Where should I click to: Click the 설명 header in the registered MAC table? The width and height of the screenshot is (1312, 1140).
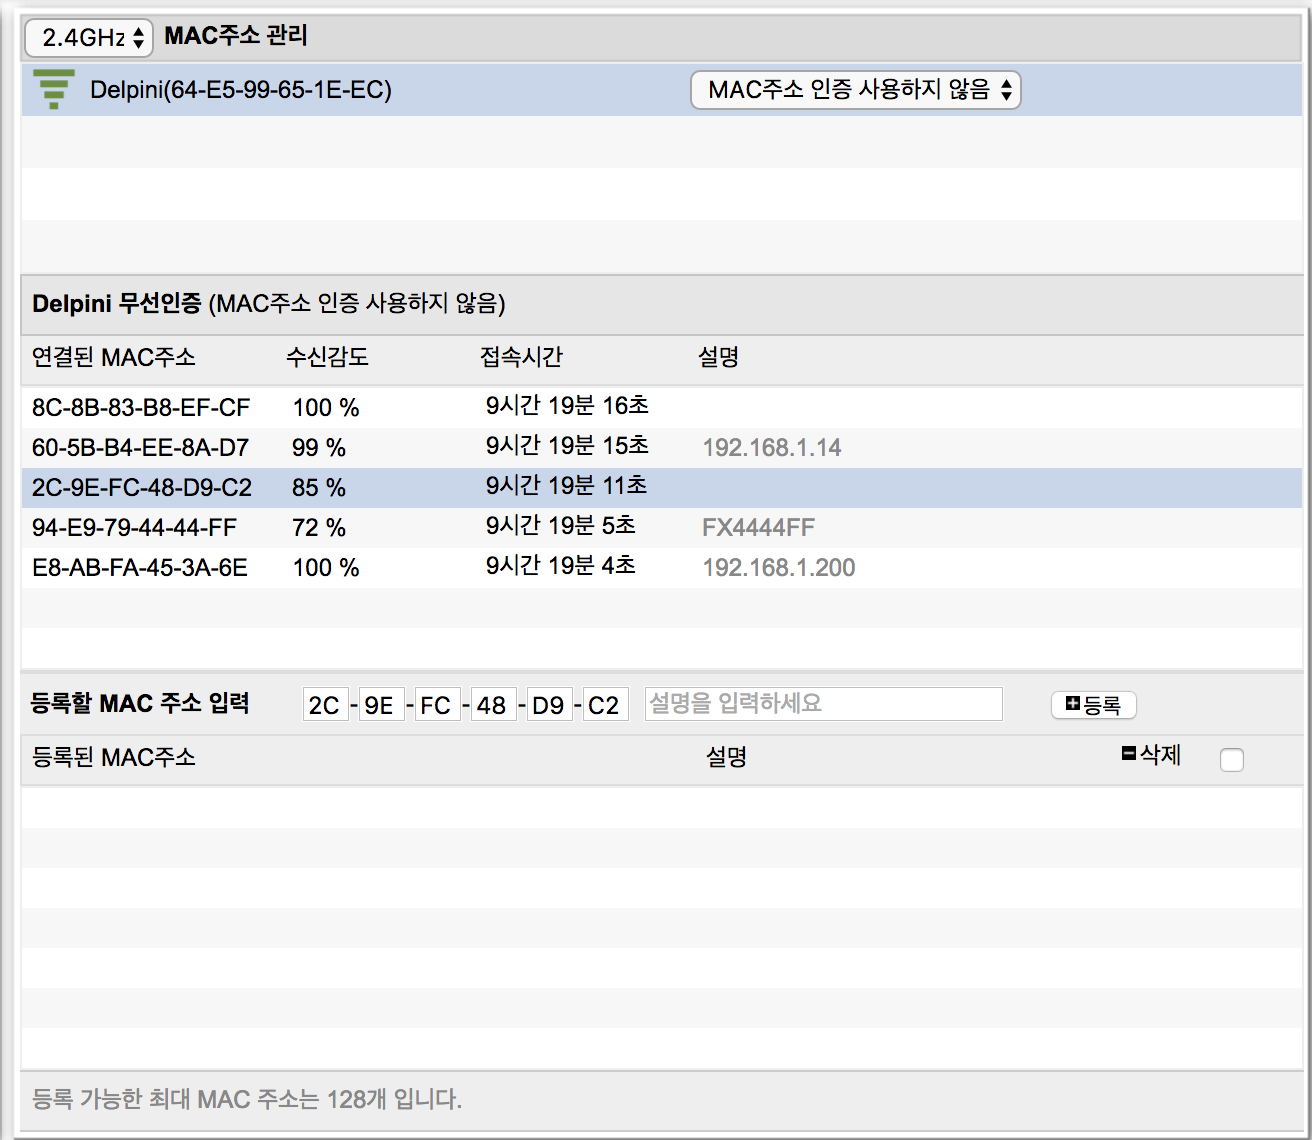(x=726, y=758)
